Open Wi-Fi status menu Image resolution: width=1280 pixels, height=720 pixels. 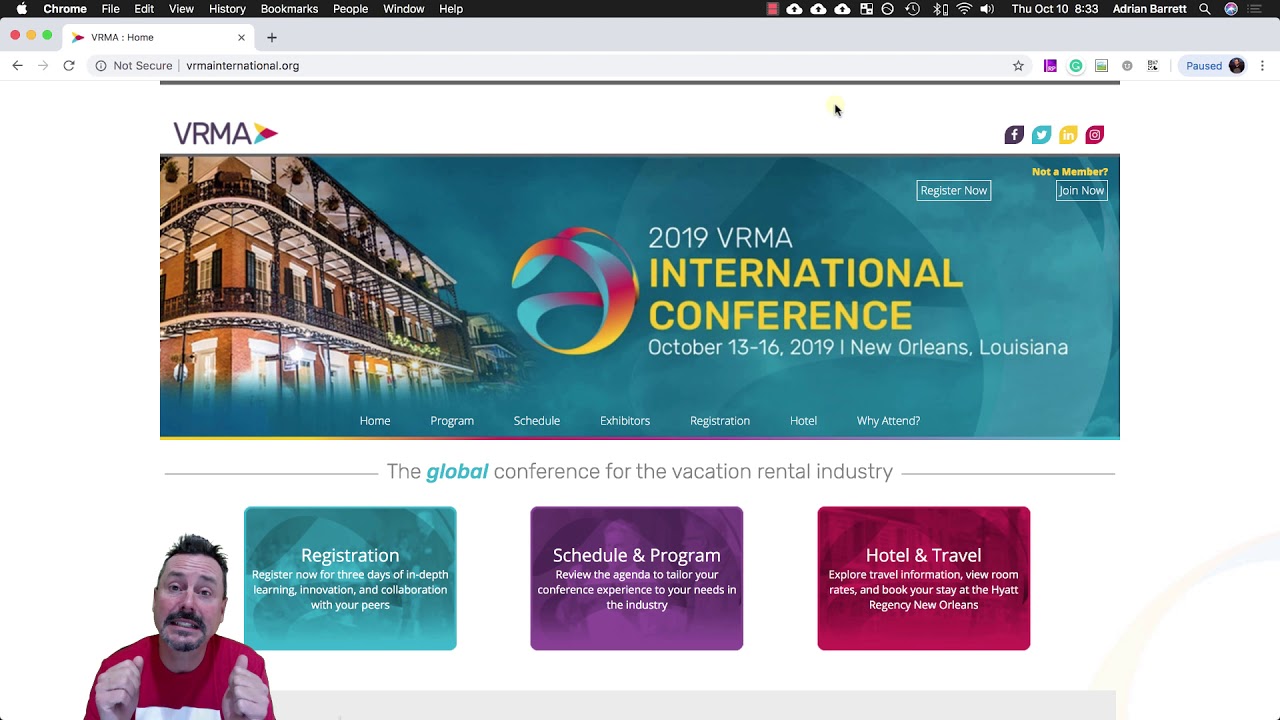pyautogui.click(x=964, y=9)
